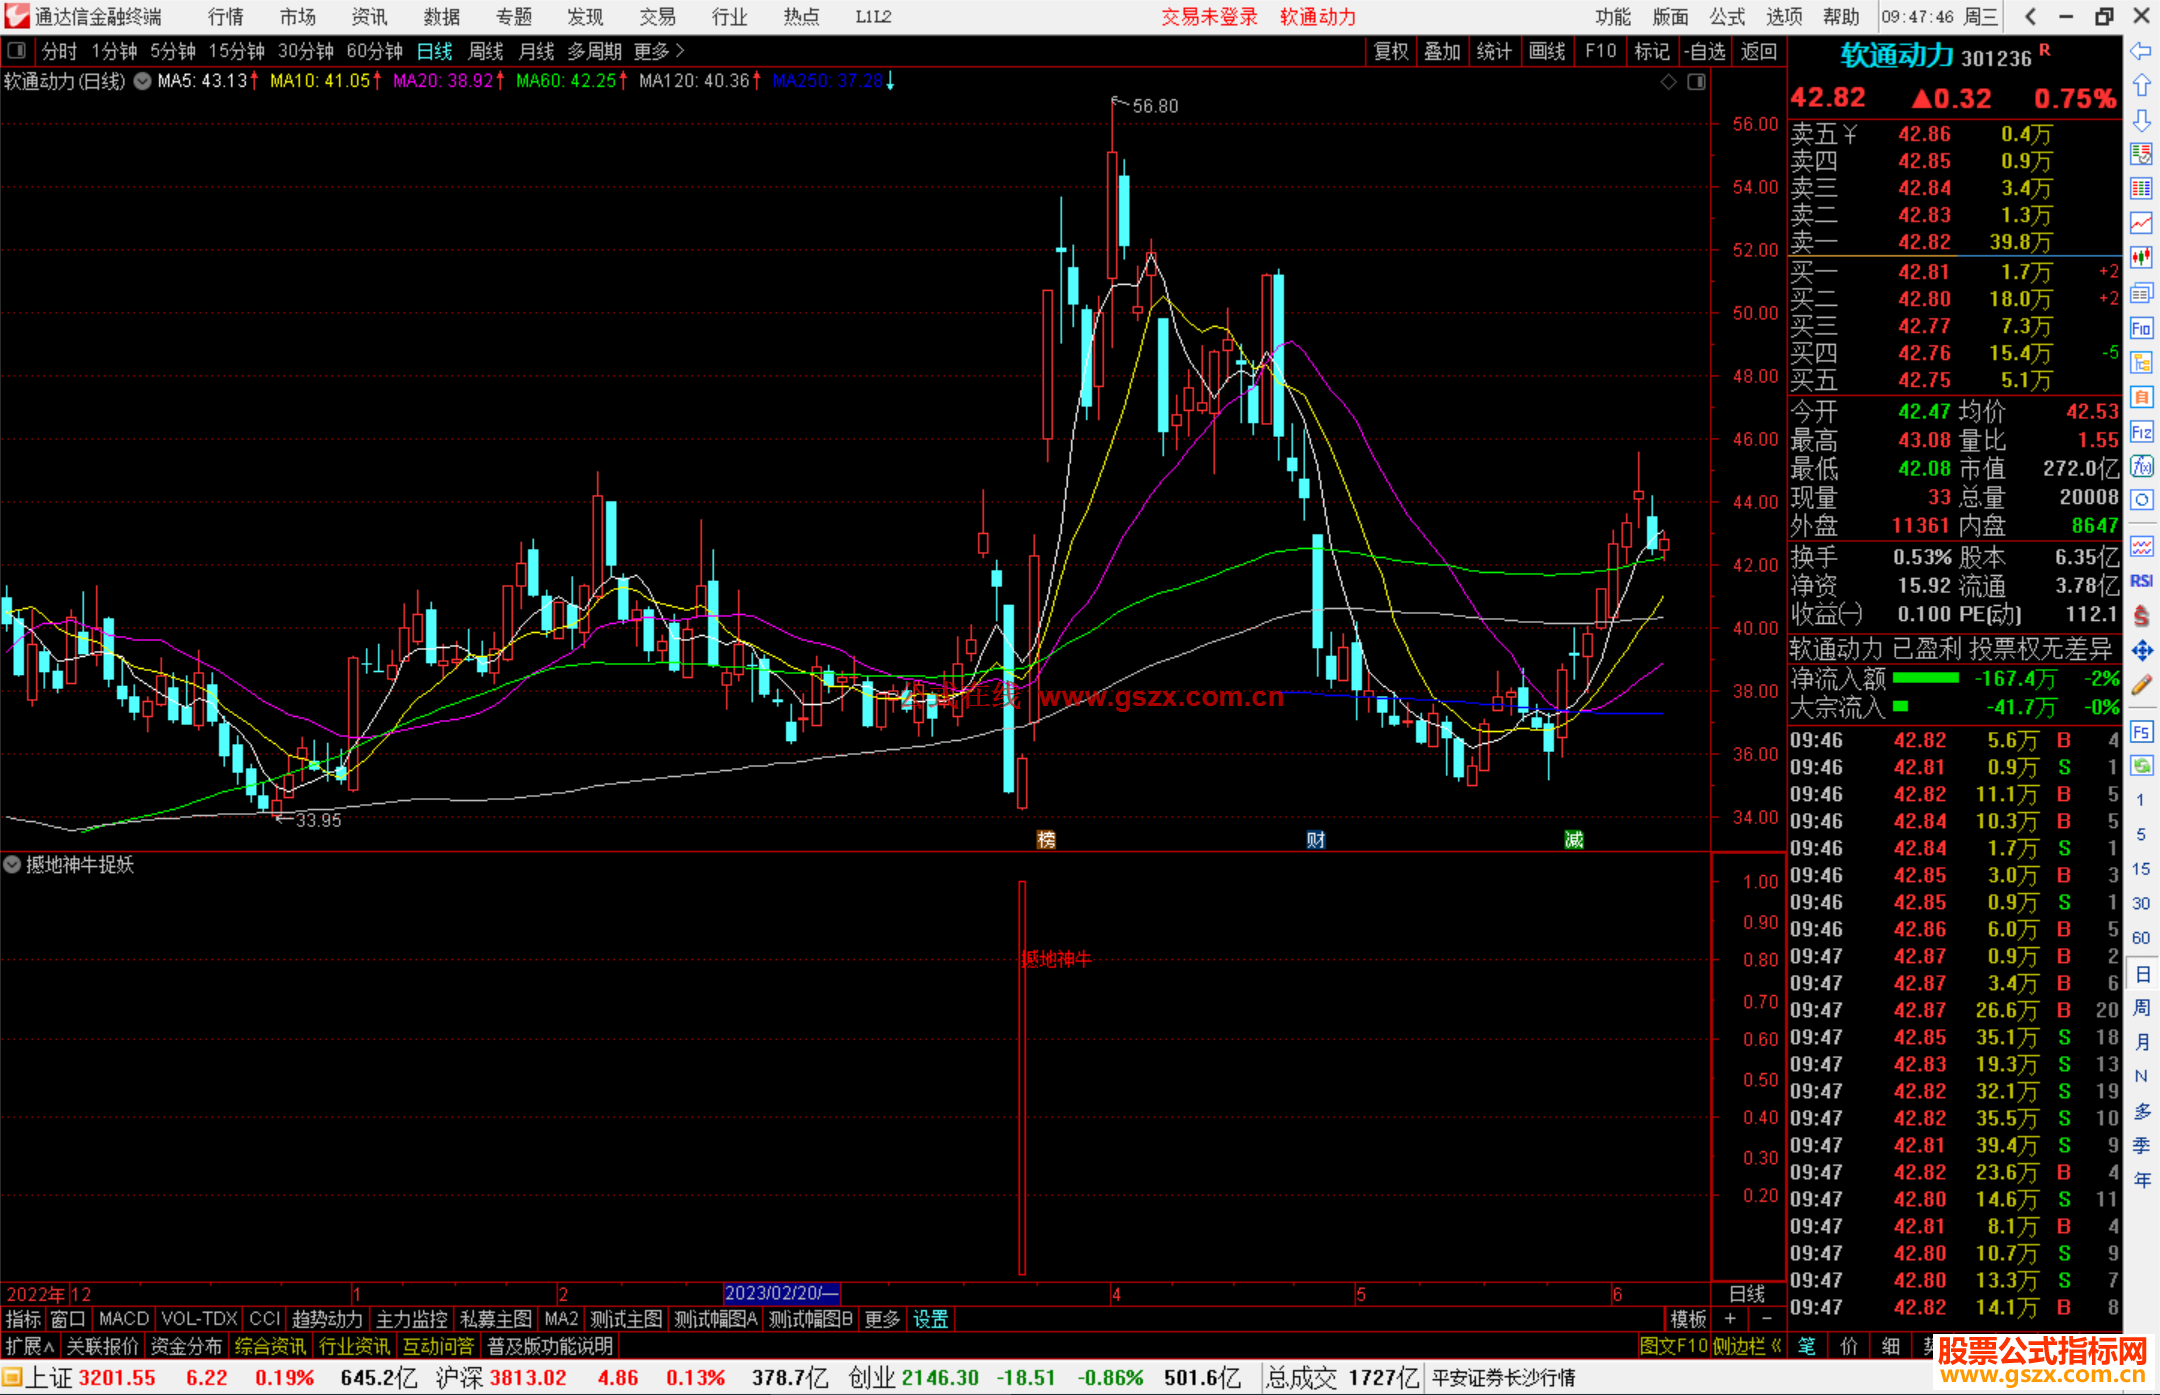2160x1395 pixels.
Task: Toggle the 撼地神牛捉妖 indicator circle button
Action: tap(12, 865)
